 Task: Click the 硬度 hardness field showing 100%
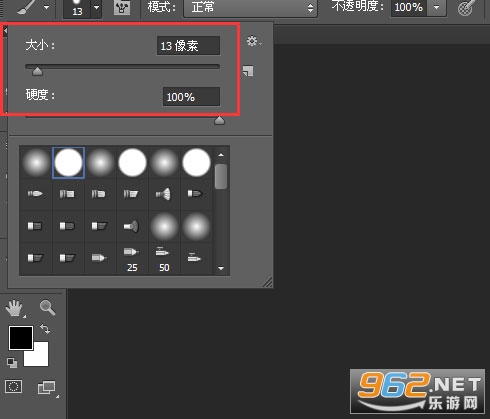click(x=191, y=97)
